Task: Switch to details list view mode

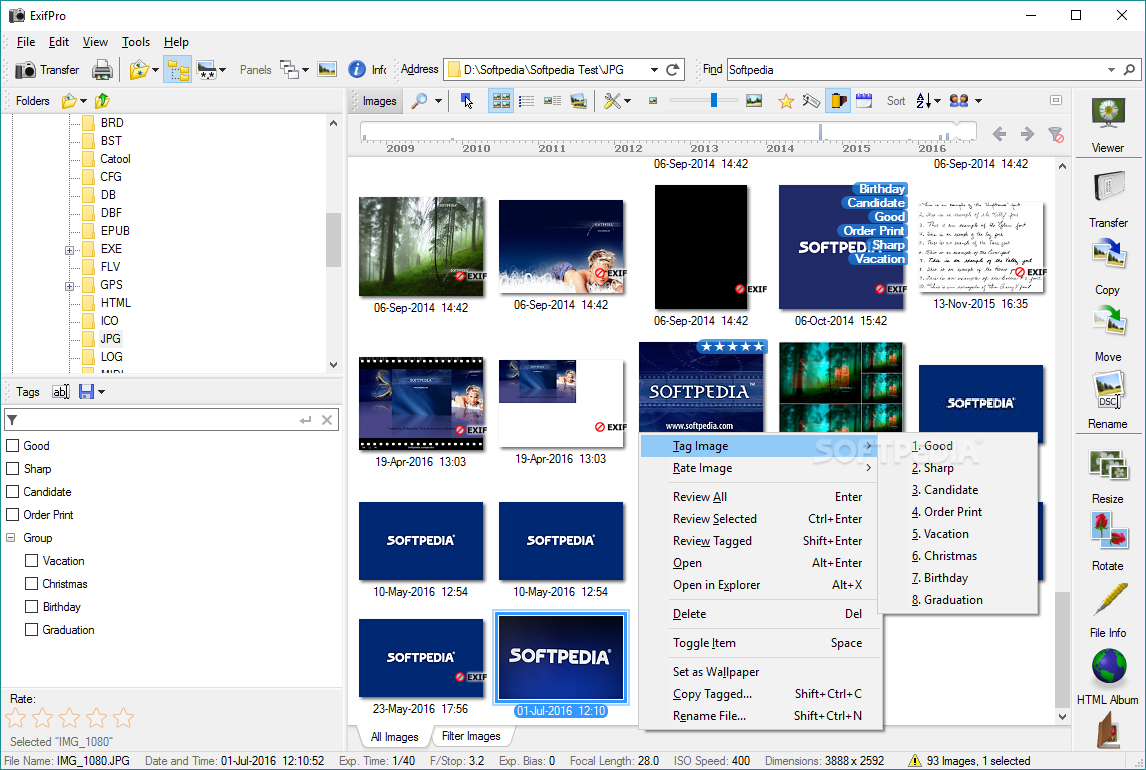Action: (526, 101)
